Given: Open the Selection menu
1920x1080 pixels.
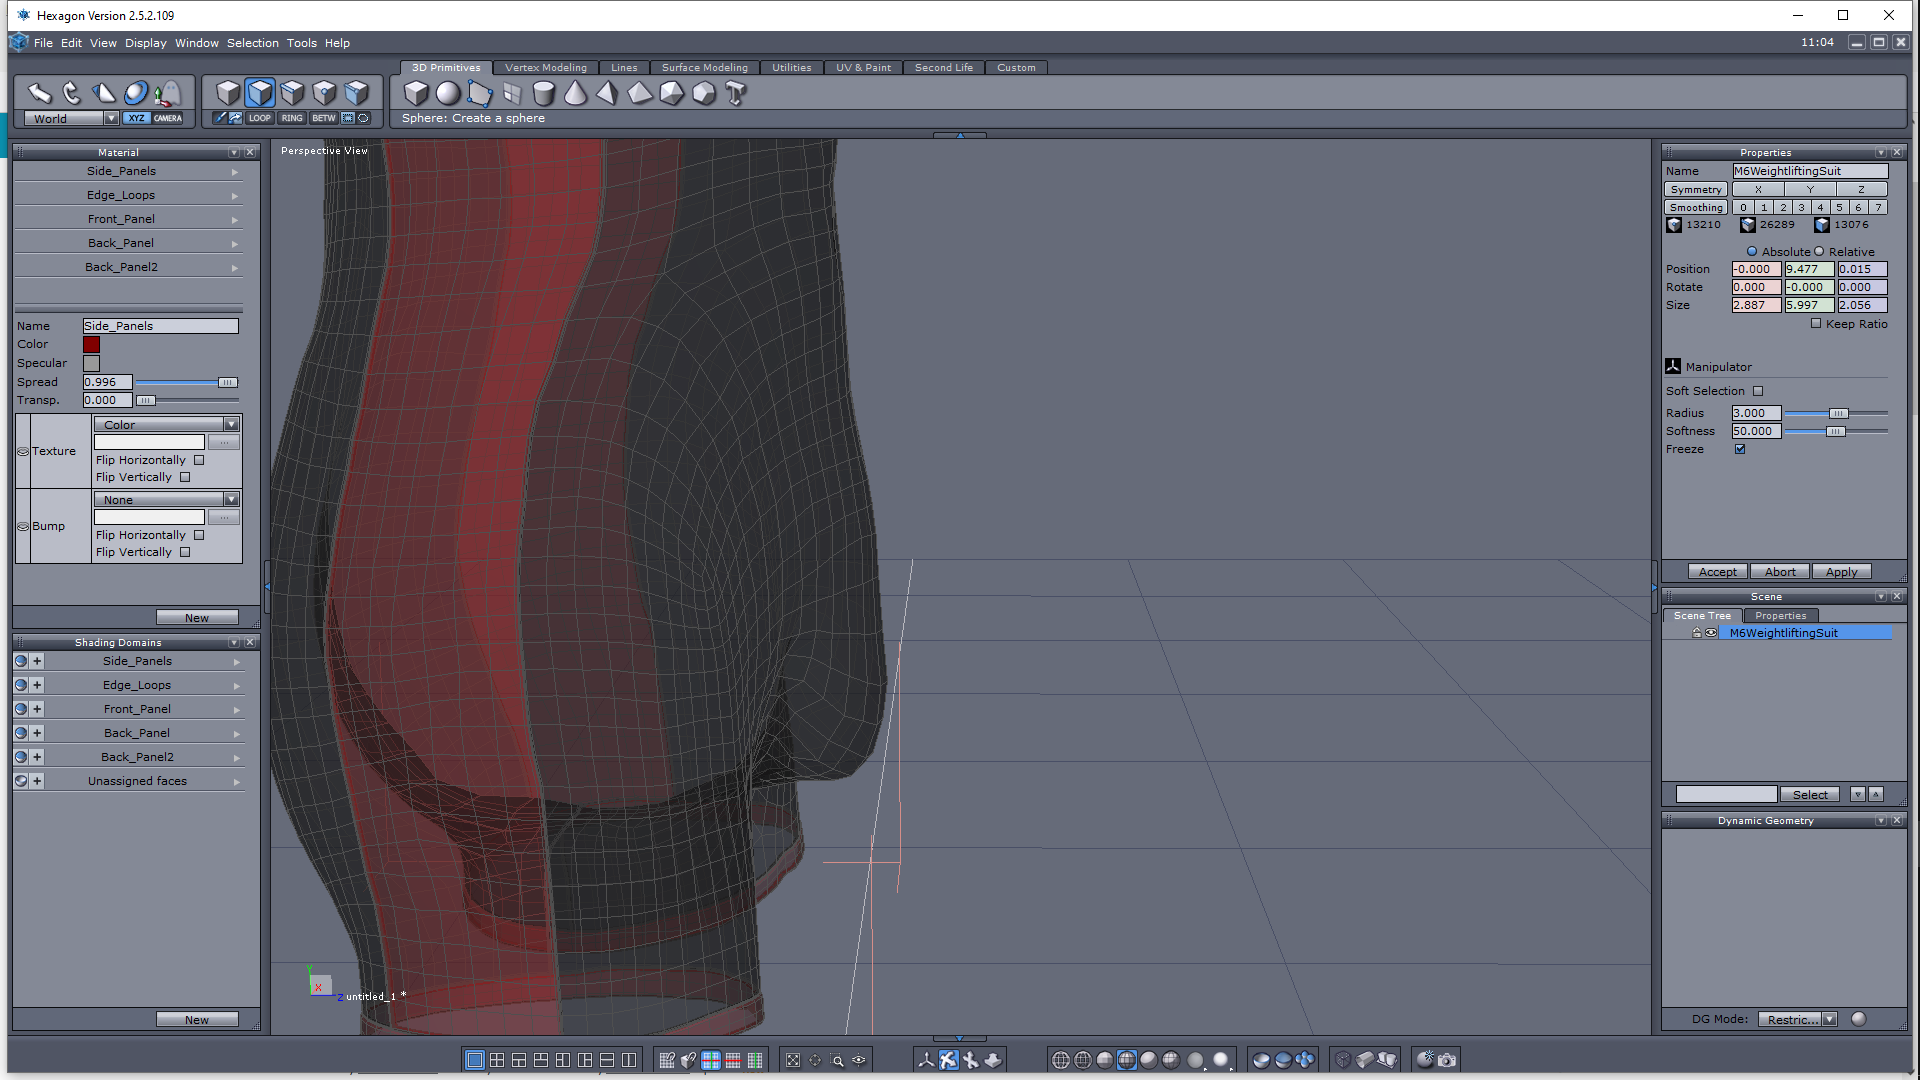Looking at the screenshot, I should [x=252, y=43].
